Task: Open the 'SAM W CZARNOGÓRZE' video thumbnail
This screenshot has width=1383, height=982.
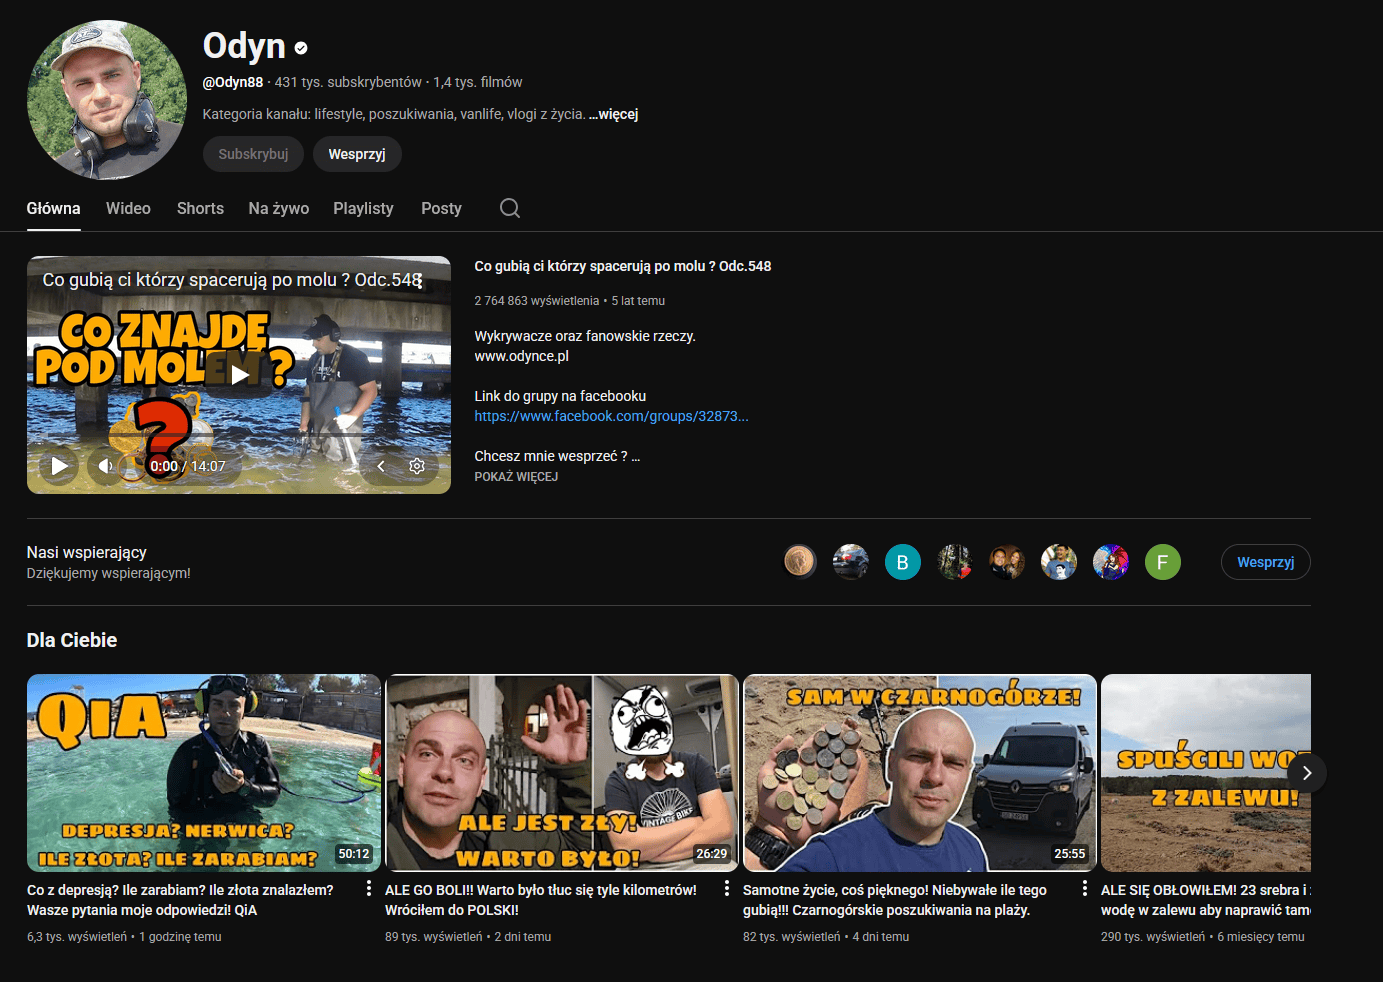Action: click(x=920, y=773)
